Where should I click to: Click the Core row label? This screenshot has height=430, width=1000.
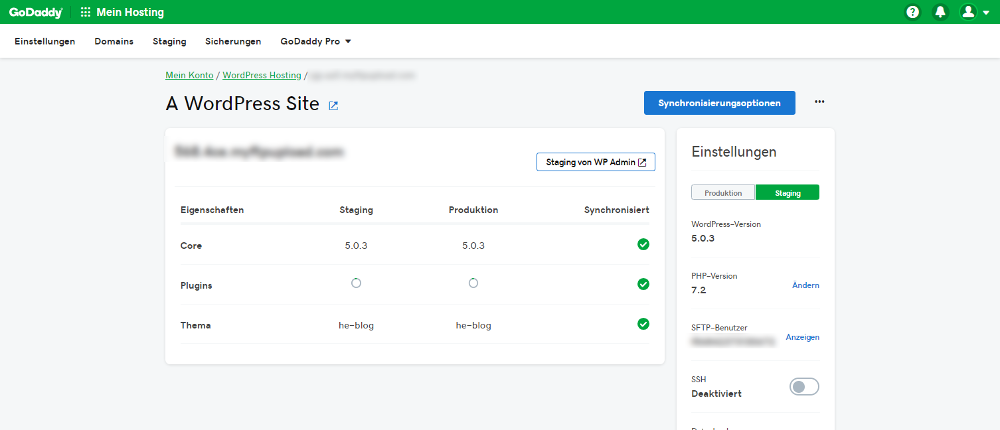191,246
